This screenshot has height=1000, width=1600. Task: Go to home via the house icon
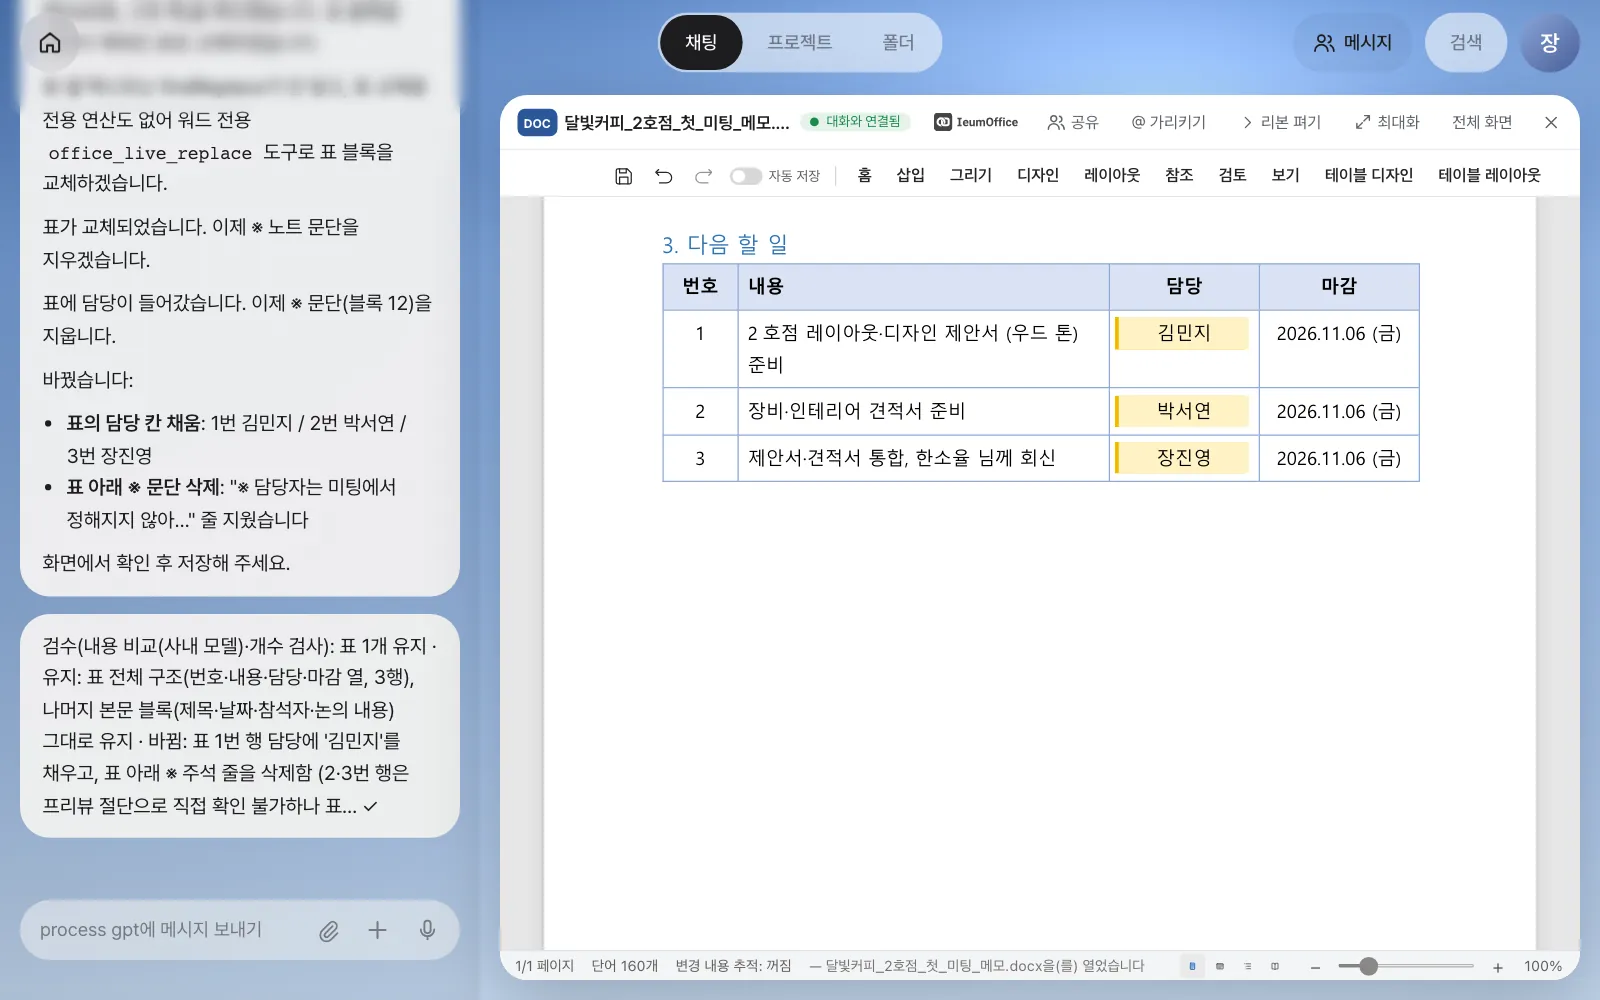point(50,43)
